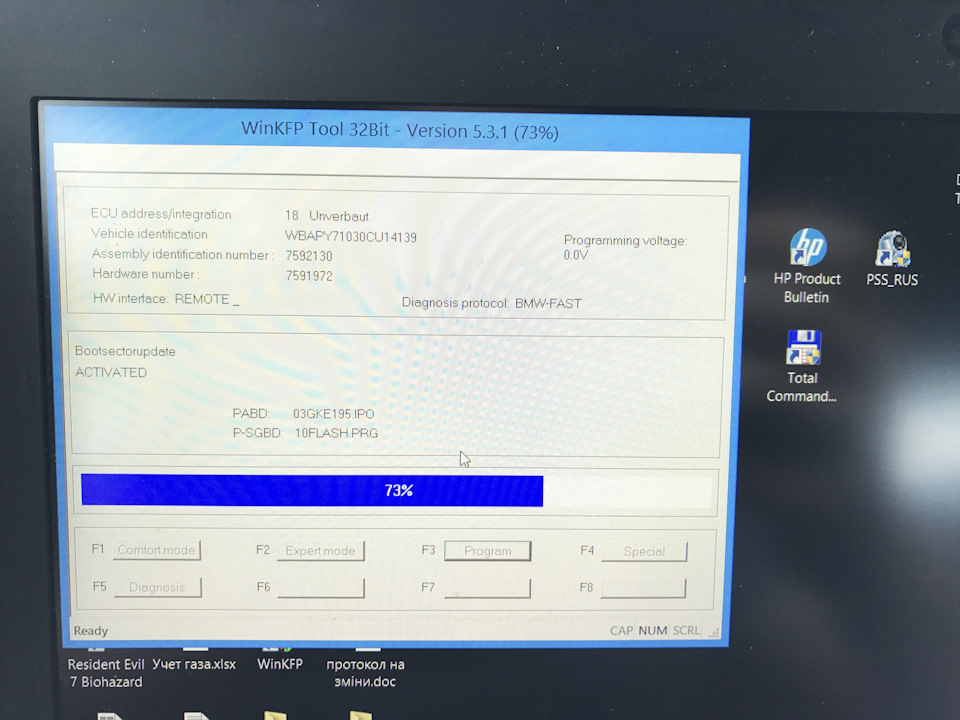
Task: Open the HP Product Bulletin desktop icon
Action: (x=807, y=266)
